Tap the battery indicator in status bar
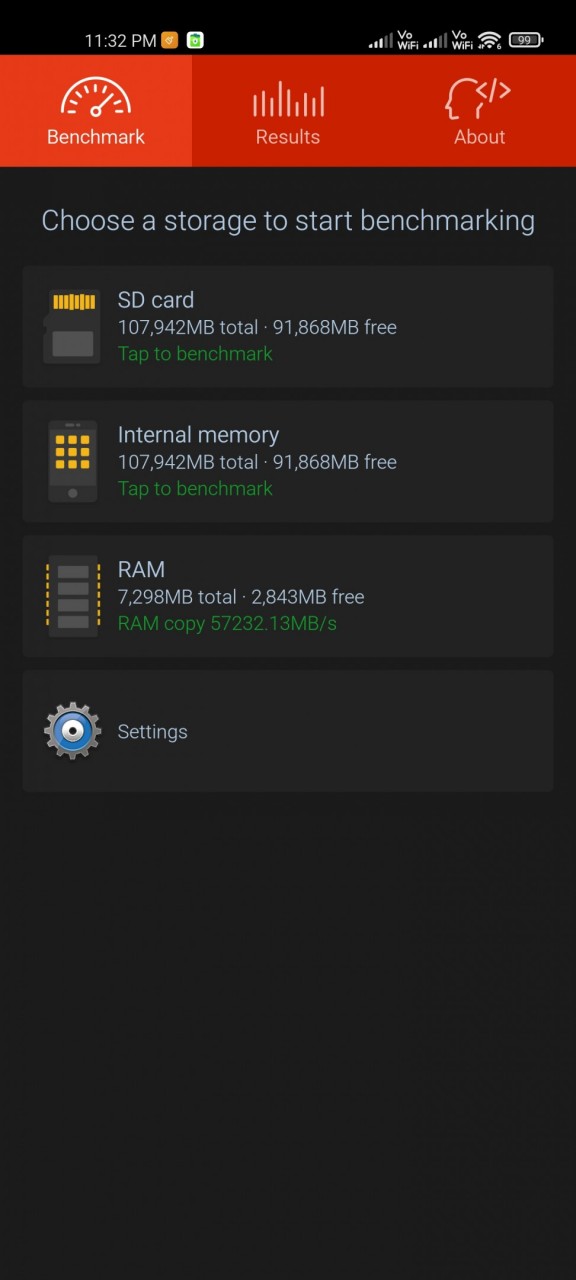The image size is (576, 1280). 526,40
